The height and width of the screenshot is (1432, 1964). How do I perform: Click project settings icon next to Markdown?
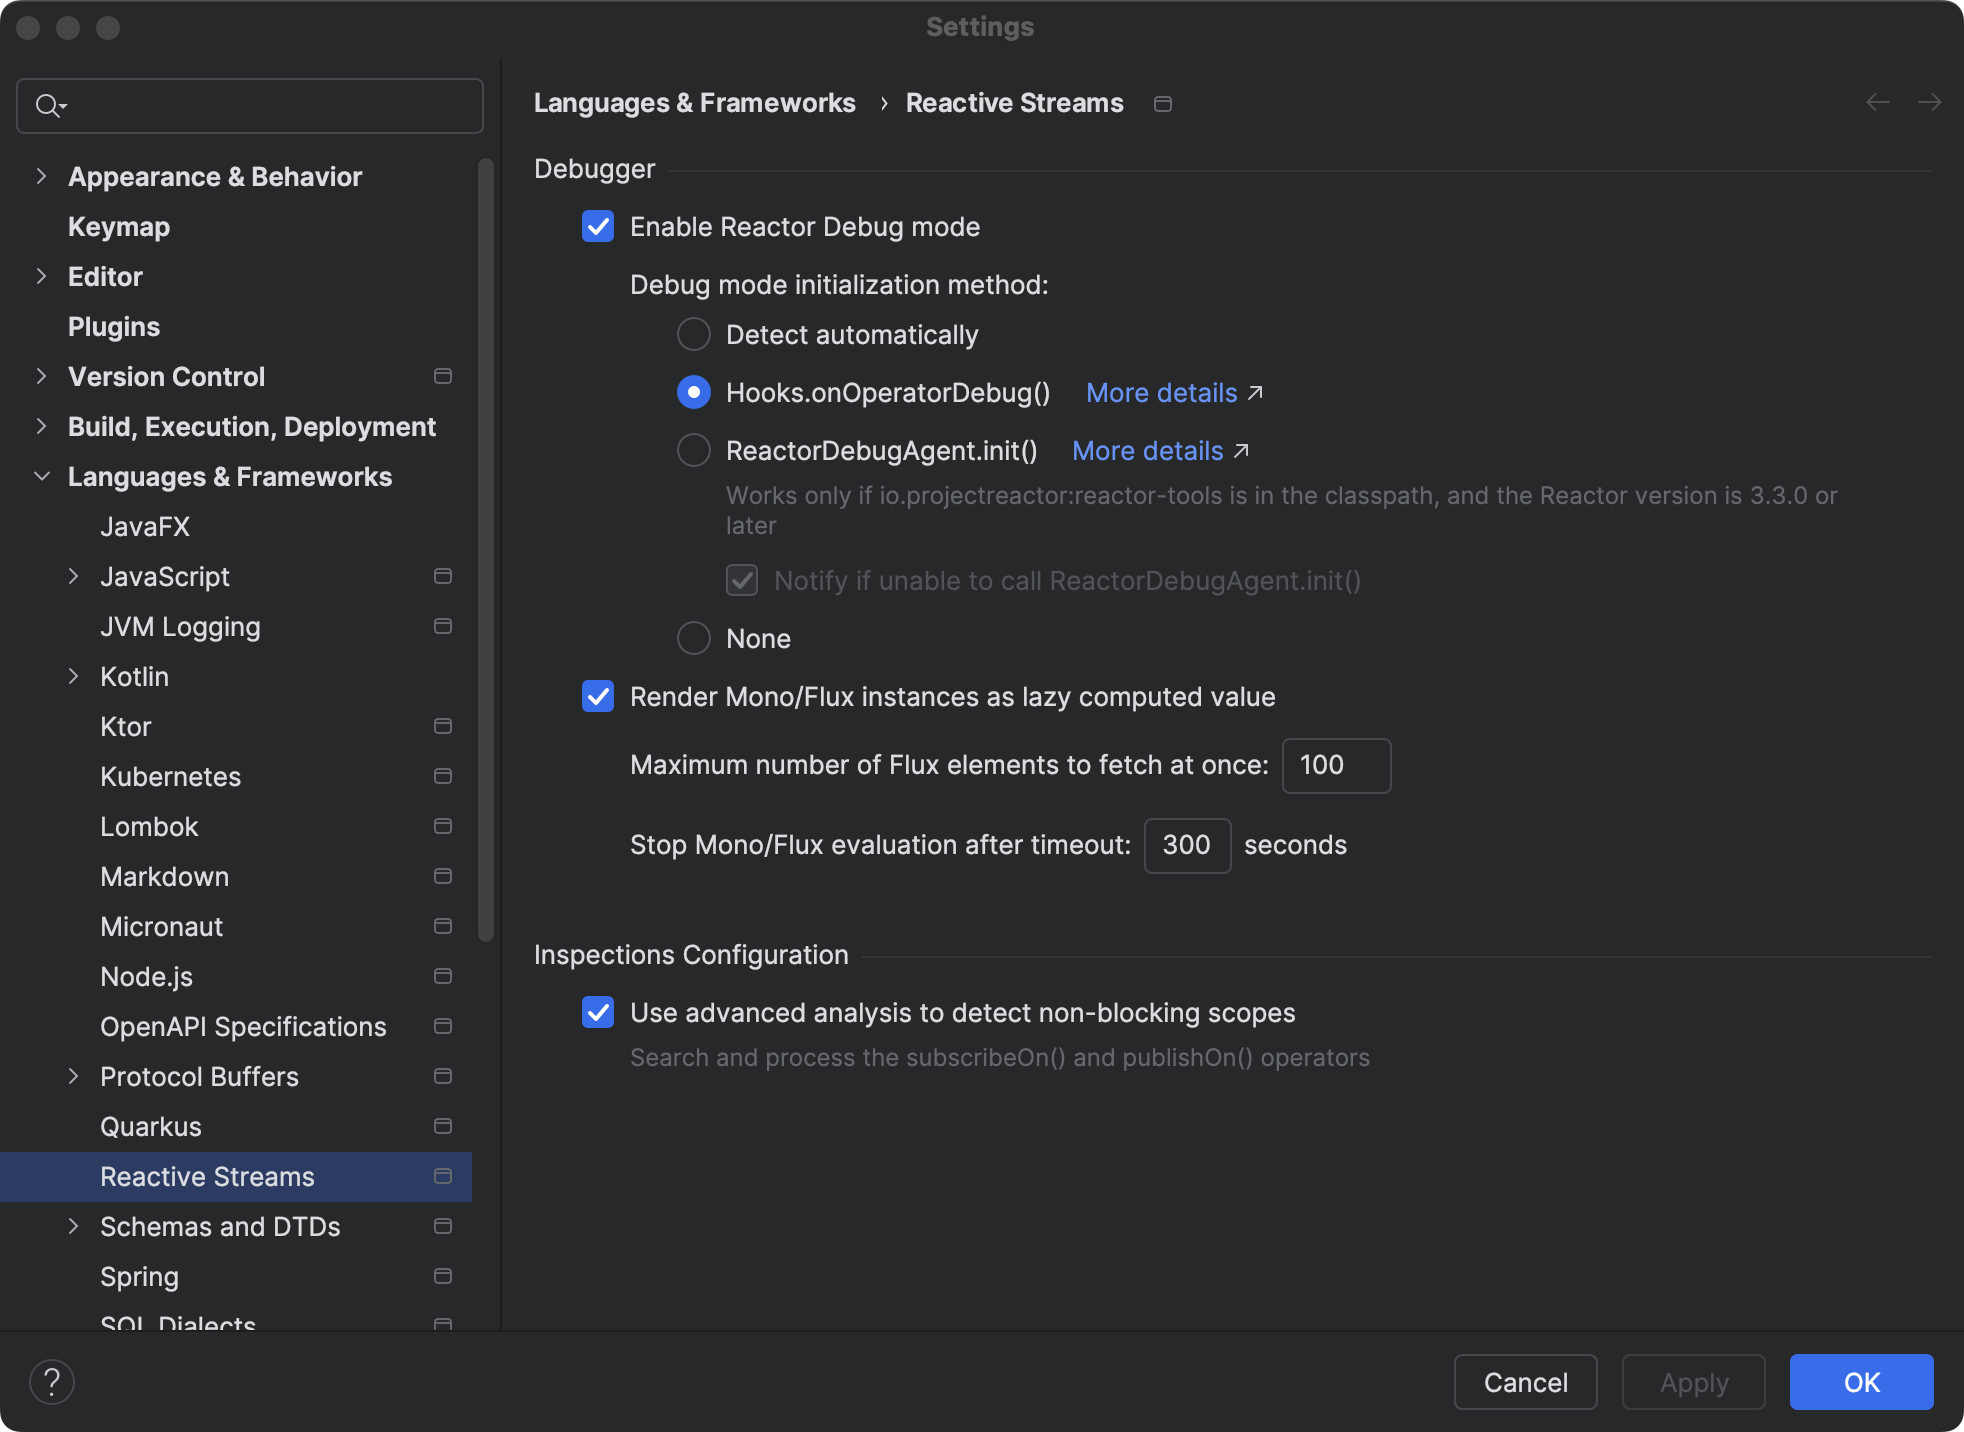coord(443,876)
